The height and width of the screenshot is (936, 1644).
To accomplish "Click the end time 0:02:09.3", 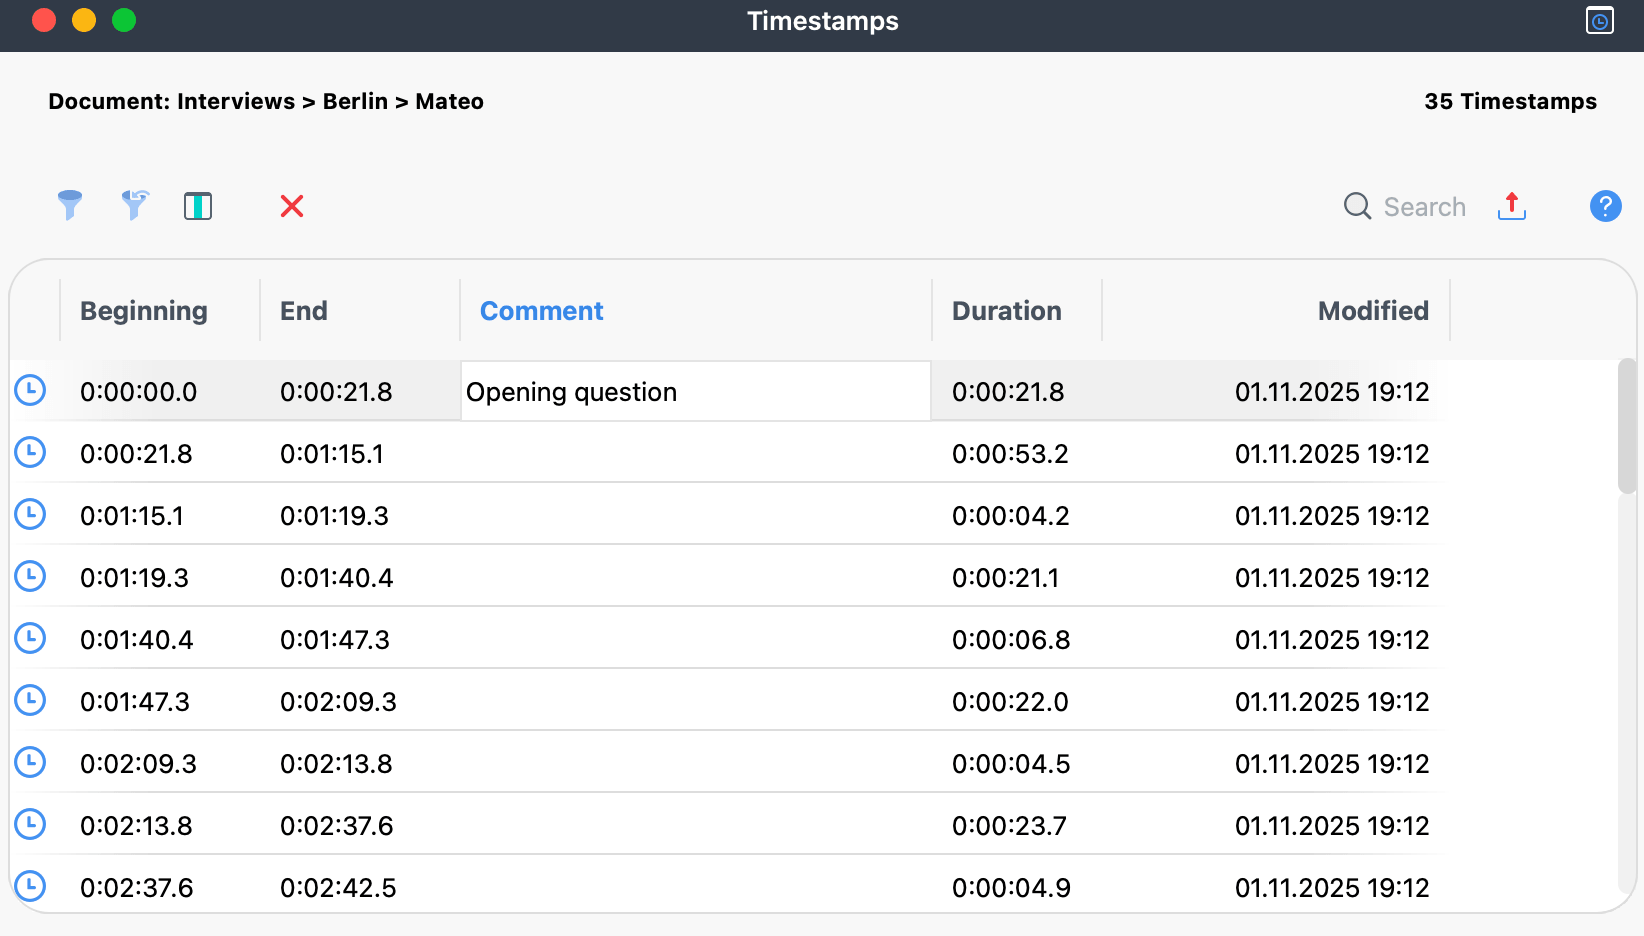I will click(x=338, y=702).
